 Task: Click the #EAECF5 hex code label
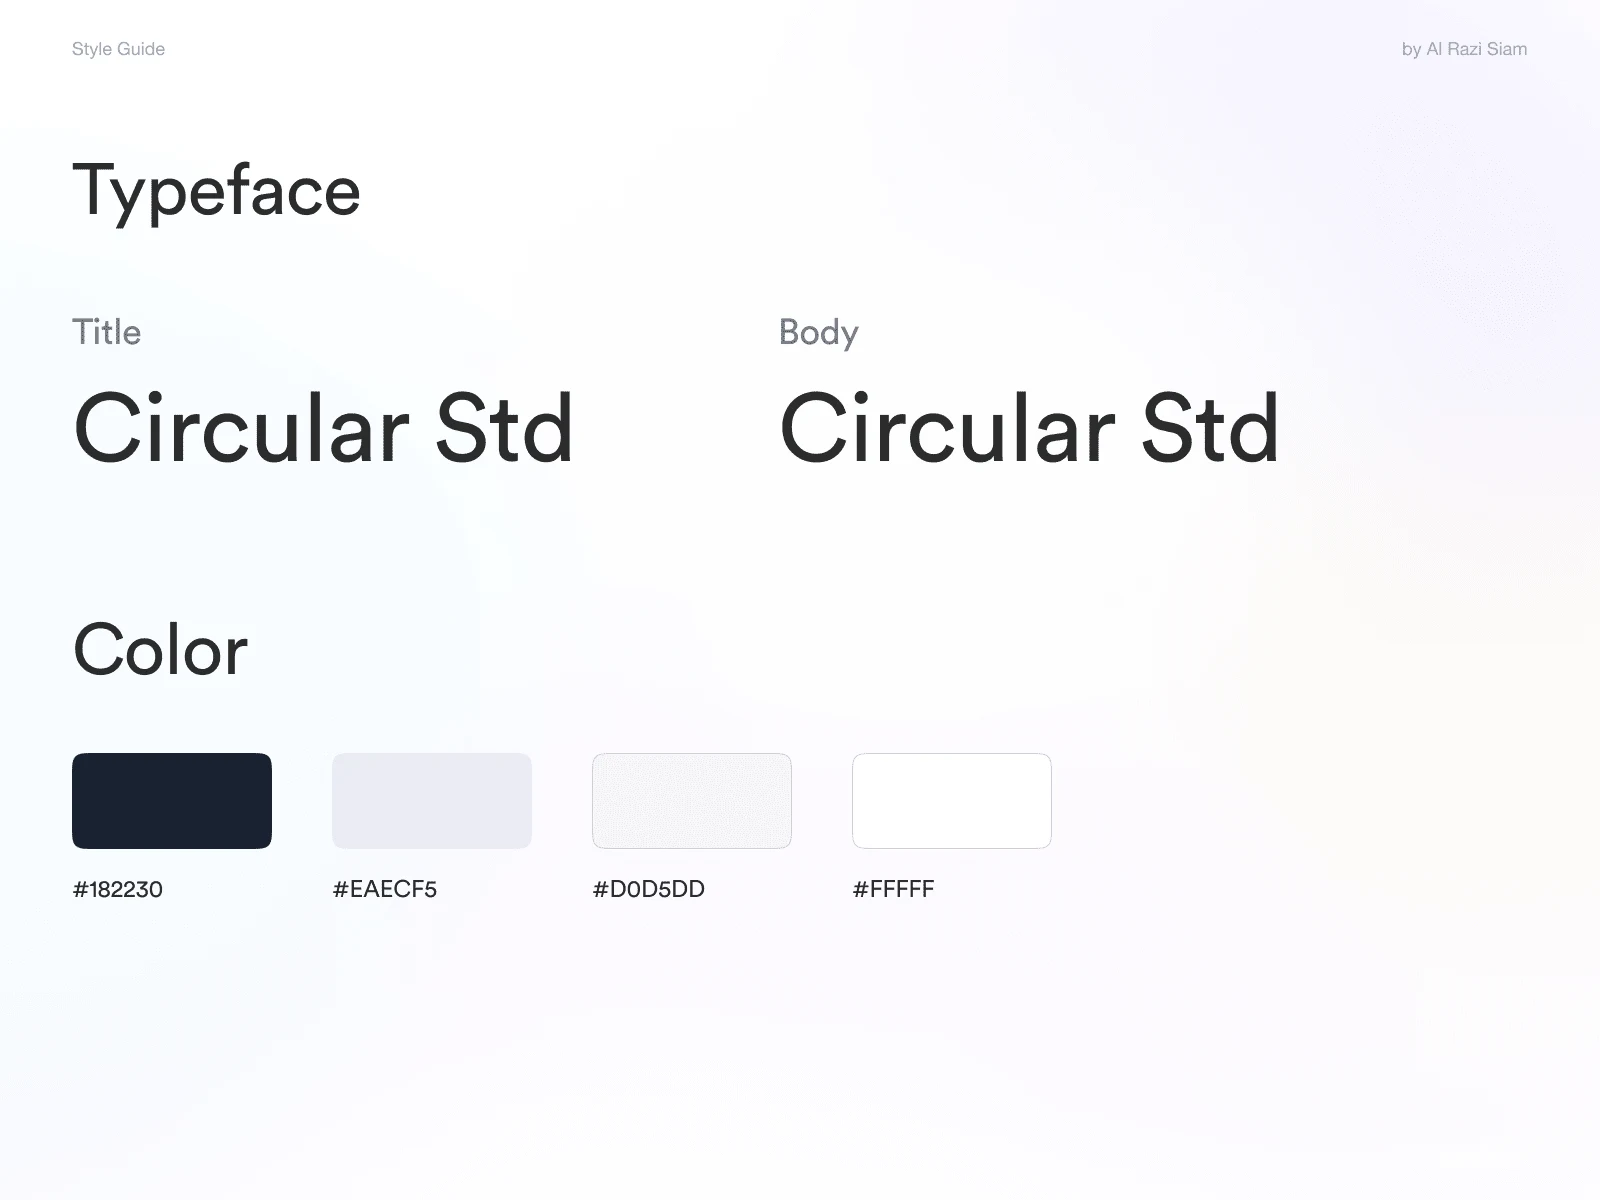[385, 889]
